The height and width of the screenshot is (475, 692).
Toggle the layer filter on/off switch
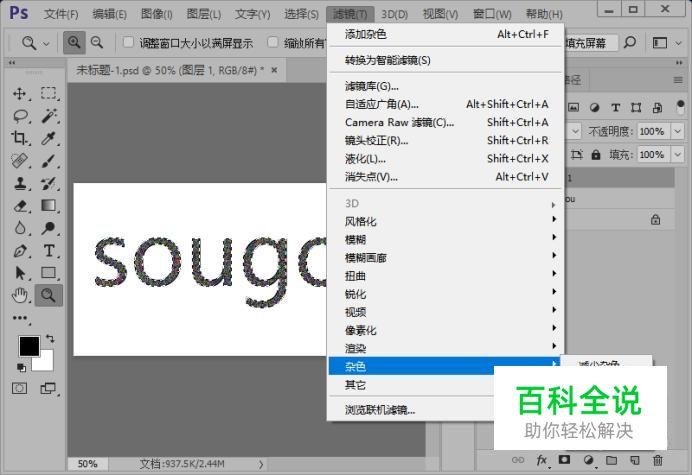[x=681, y=106]
